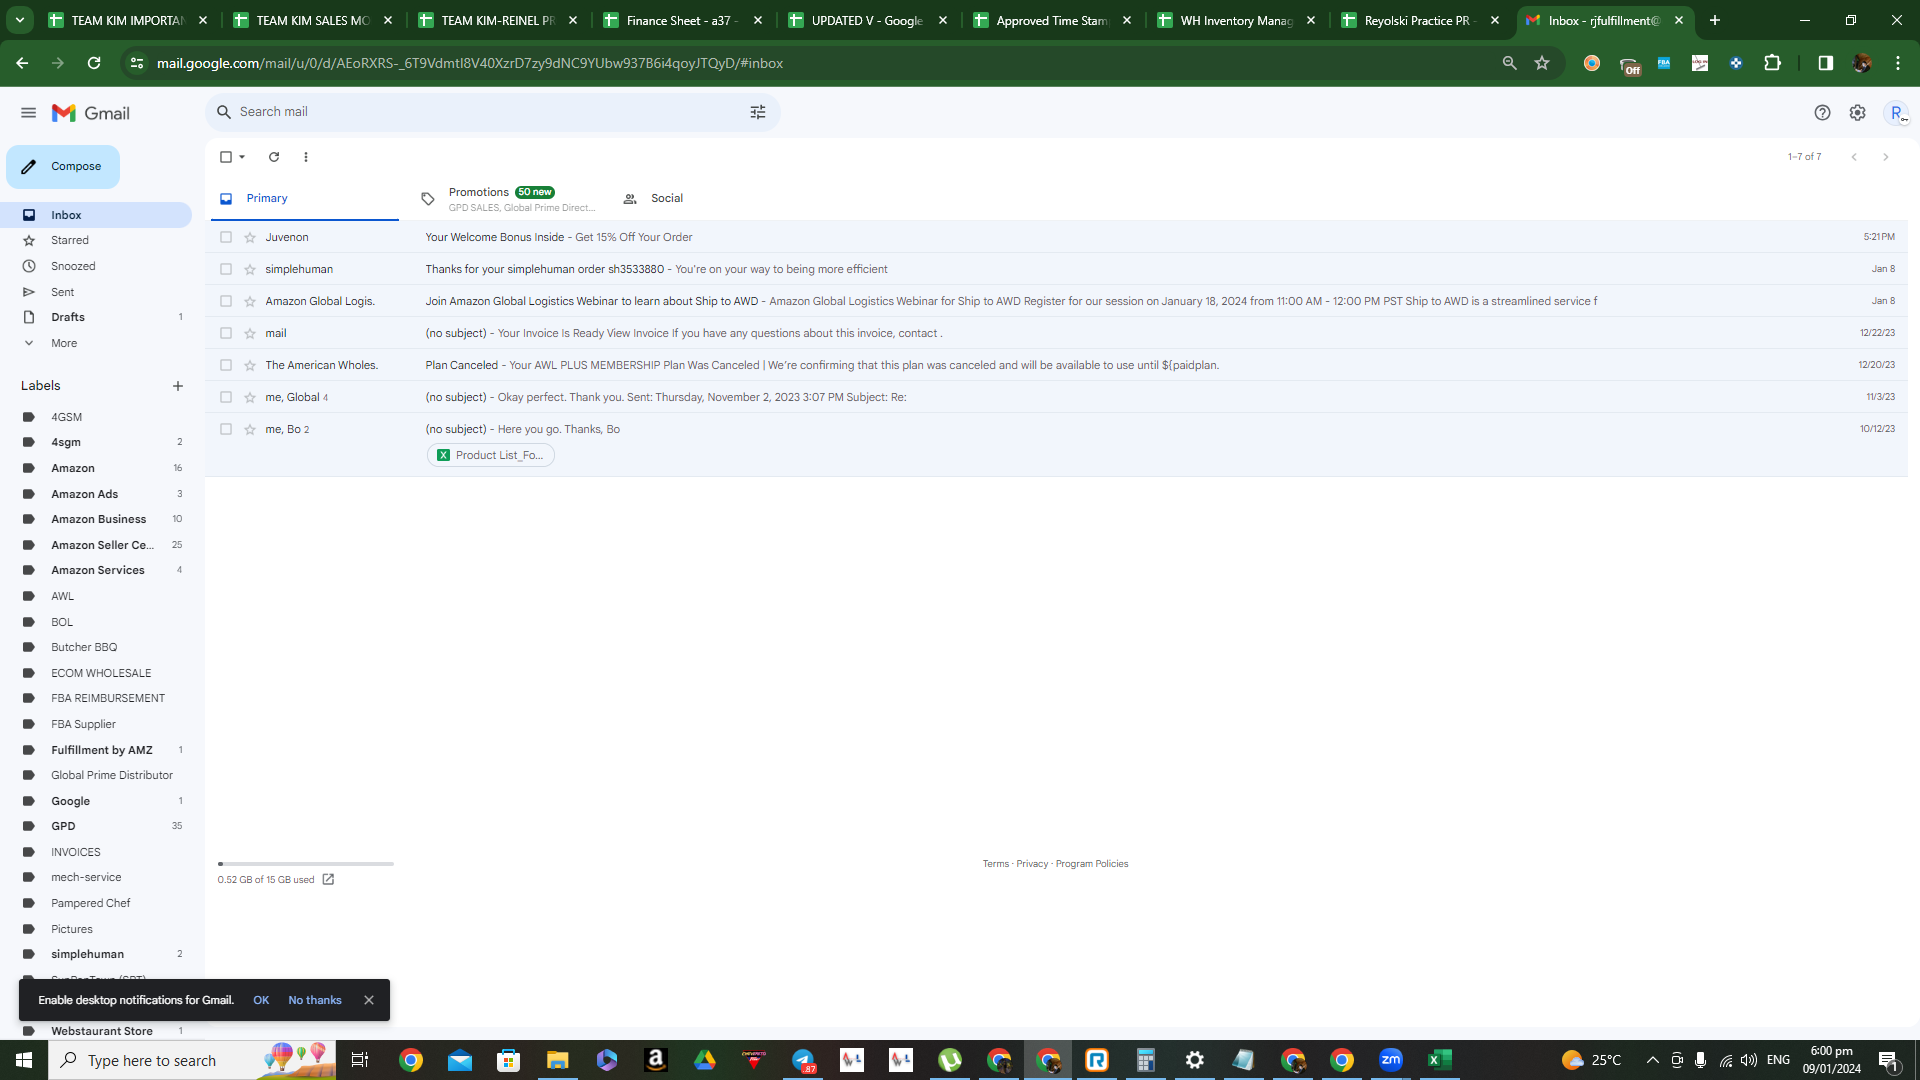
Task: Open a new browser tab
Action: point(1715,20)
